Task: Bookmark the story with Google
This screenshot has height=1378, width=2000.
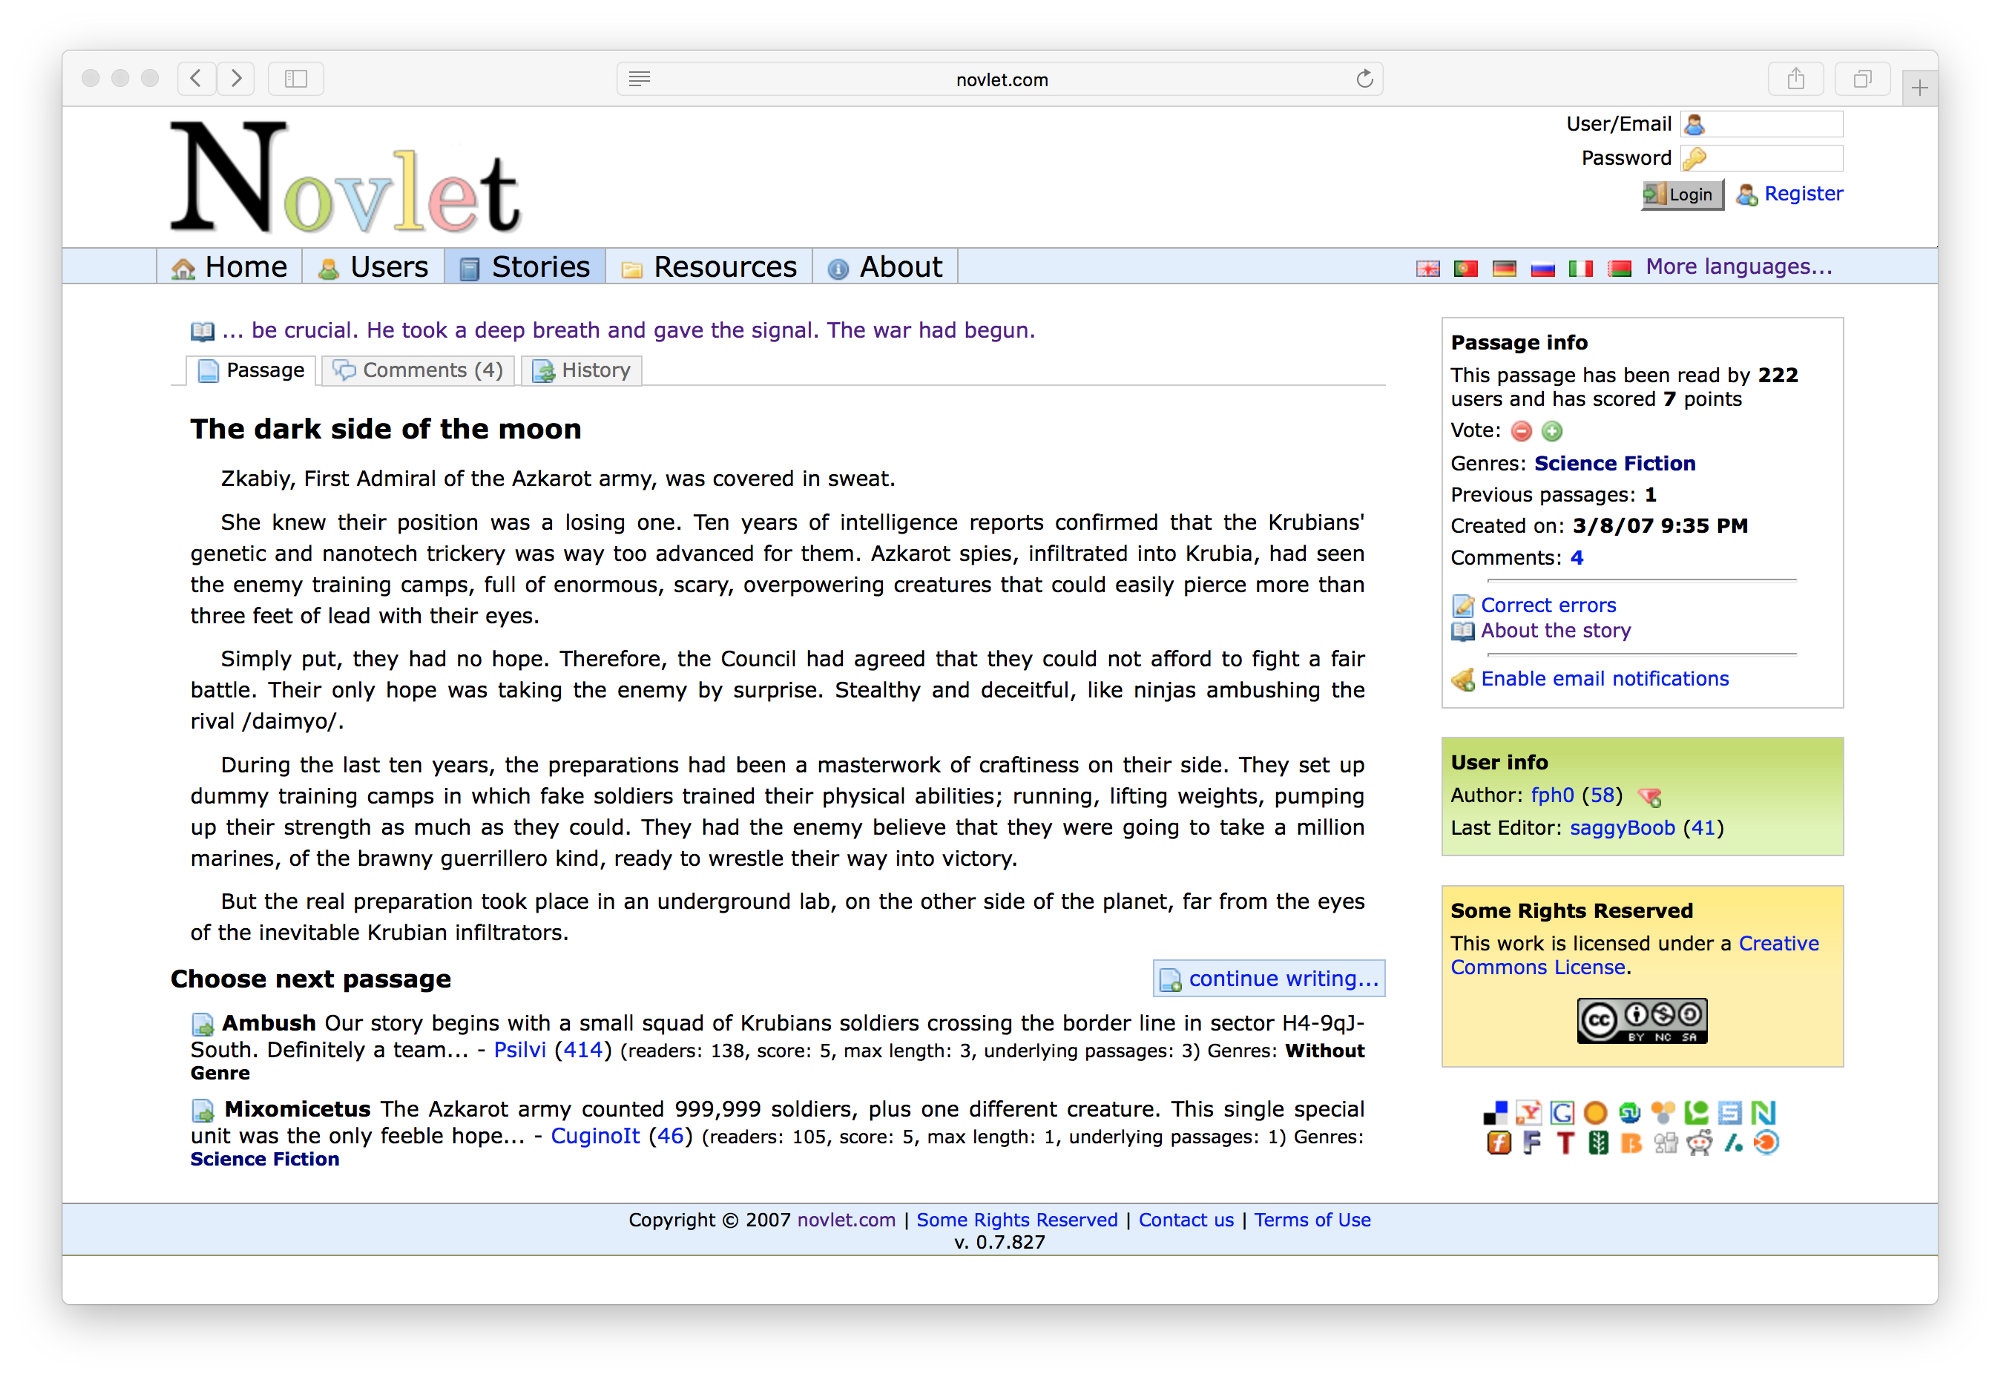Action: coord(1562,1112)
